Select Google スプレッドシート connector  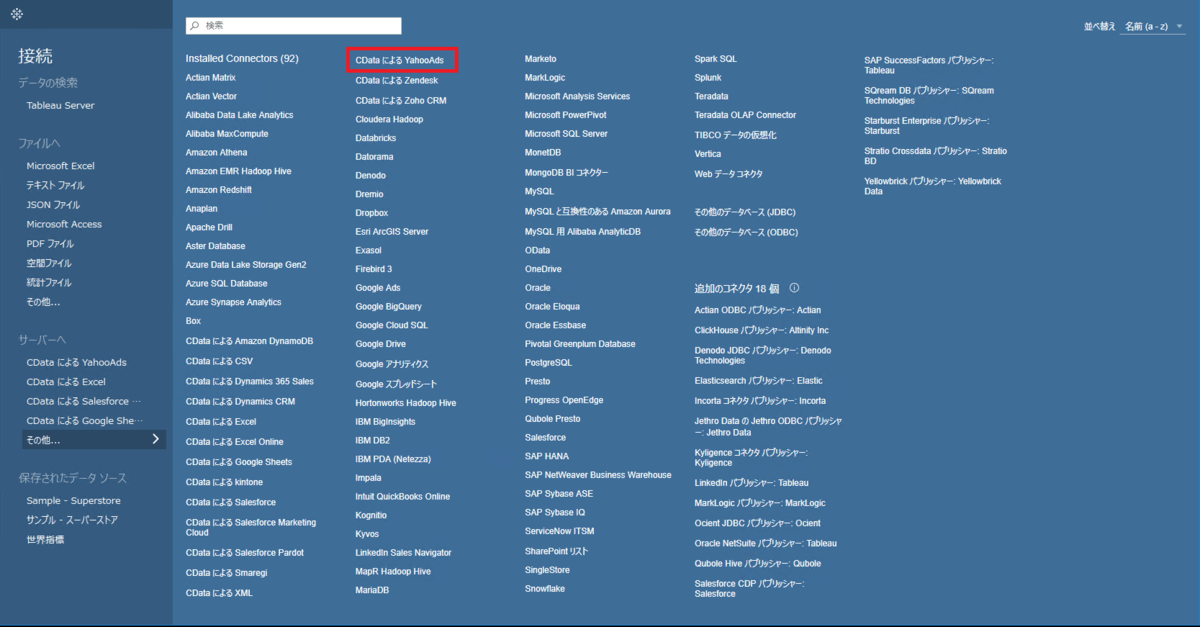tap(396, 384)
